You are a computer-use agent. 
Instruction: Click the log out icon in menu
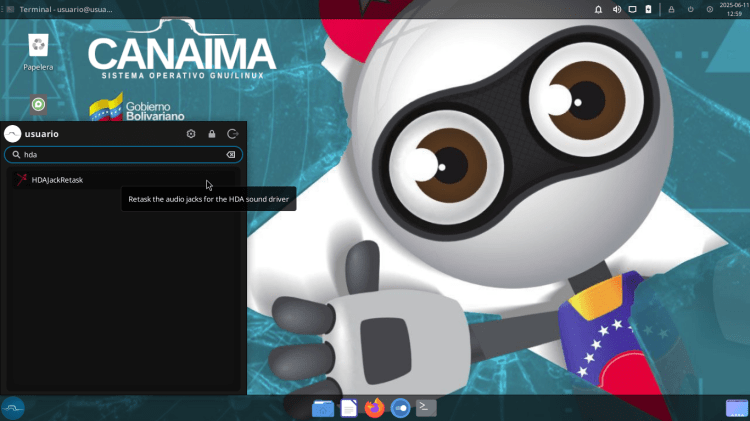click(232, 134)
